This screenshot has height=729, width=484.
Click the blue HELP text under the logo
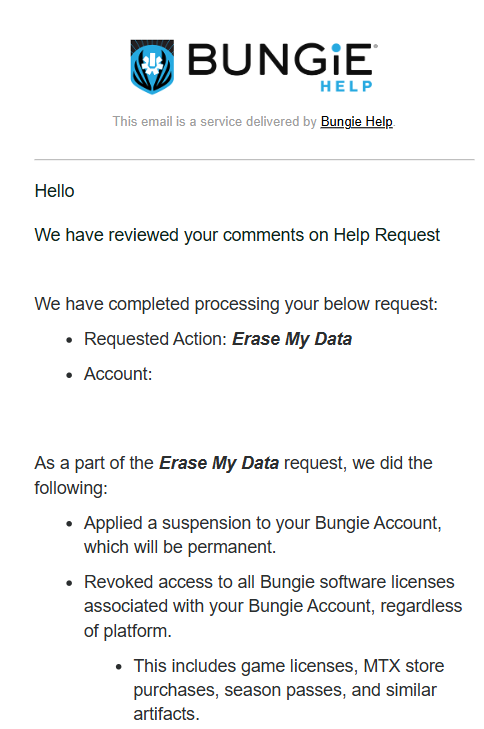coord(346,86)
